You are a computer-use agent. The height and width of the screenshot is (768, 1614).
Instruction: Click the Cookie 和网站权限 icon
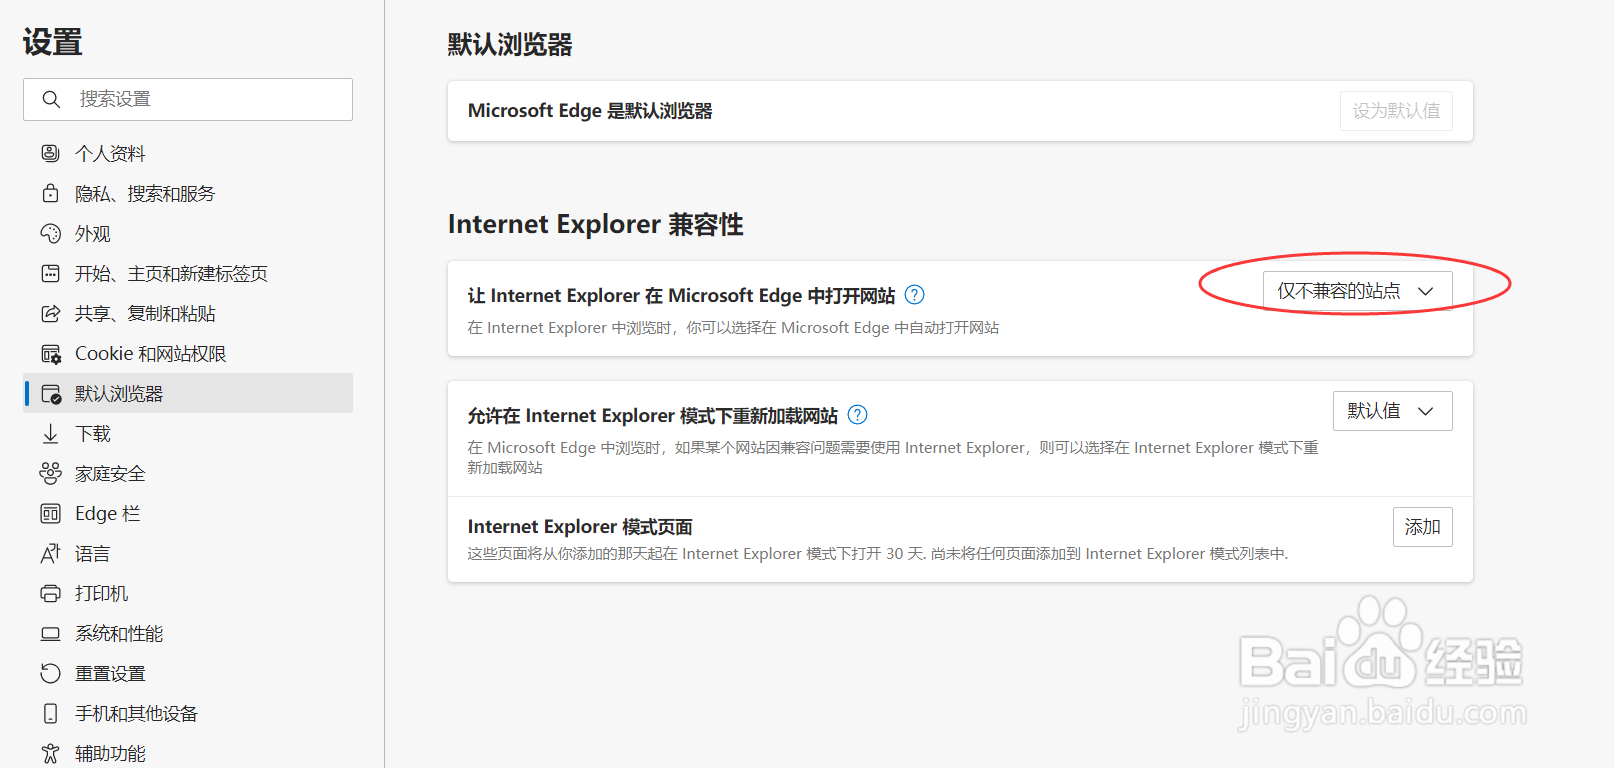(50, 354)
